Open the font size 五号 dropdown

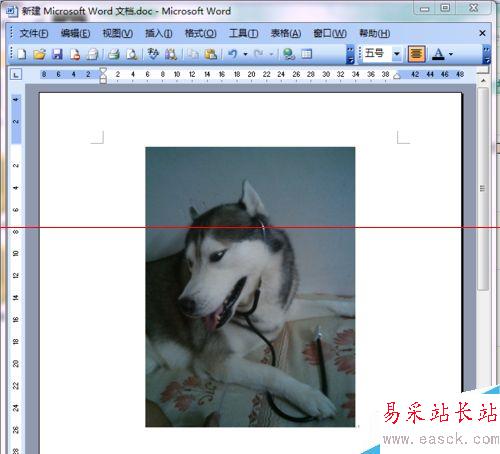click(397, 54)
